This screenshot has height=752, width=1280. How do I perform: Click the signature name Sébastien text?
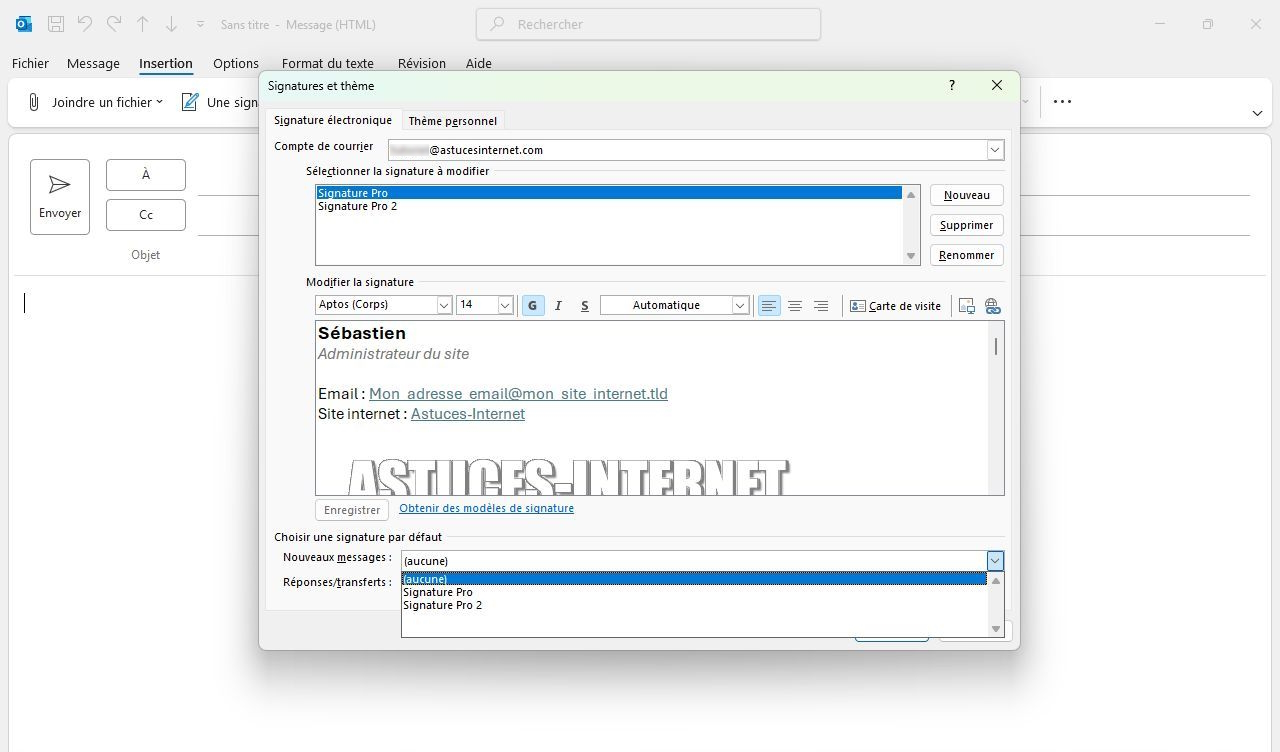tap(362, 333)
